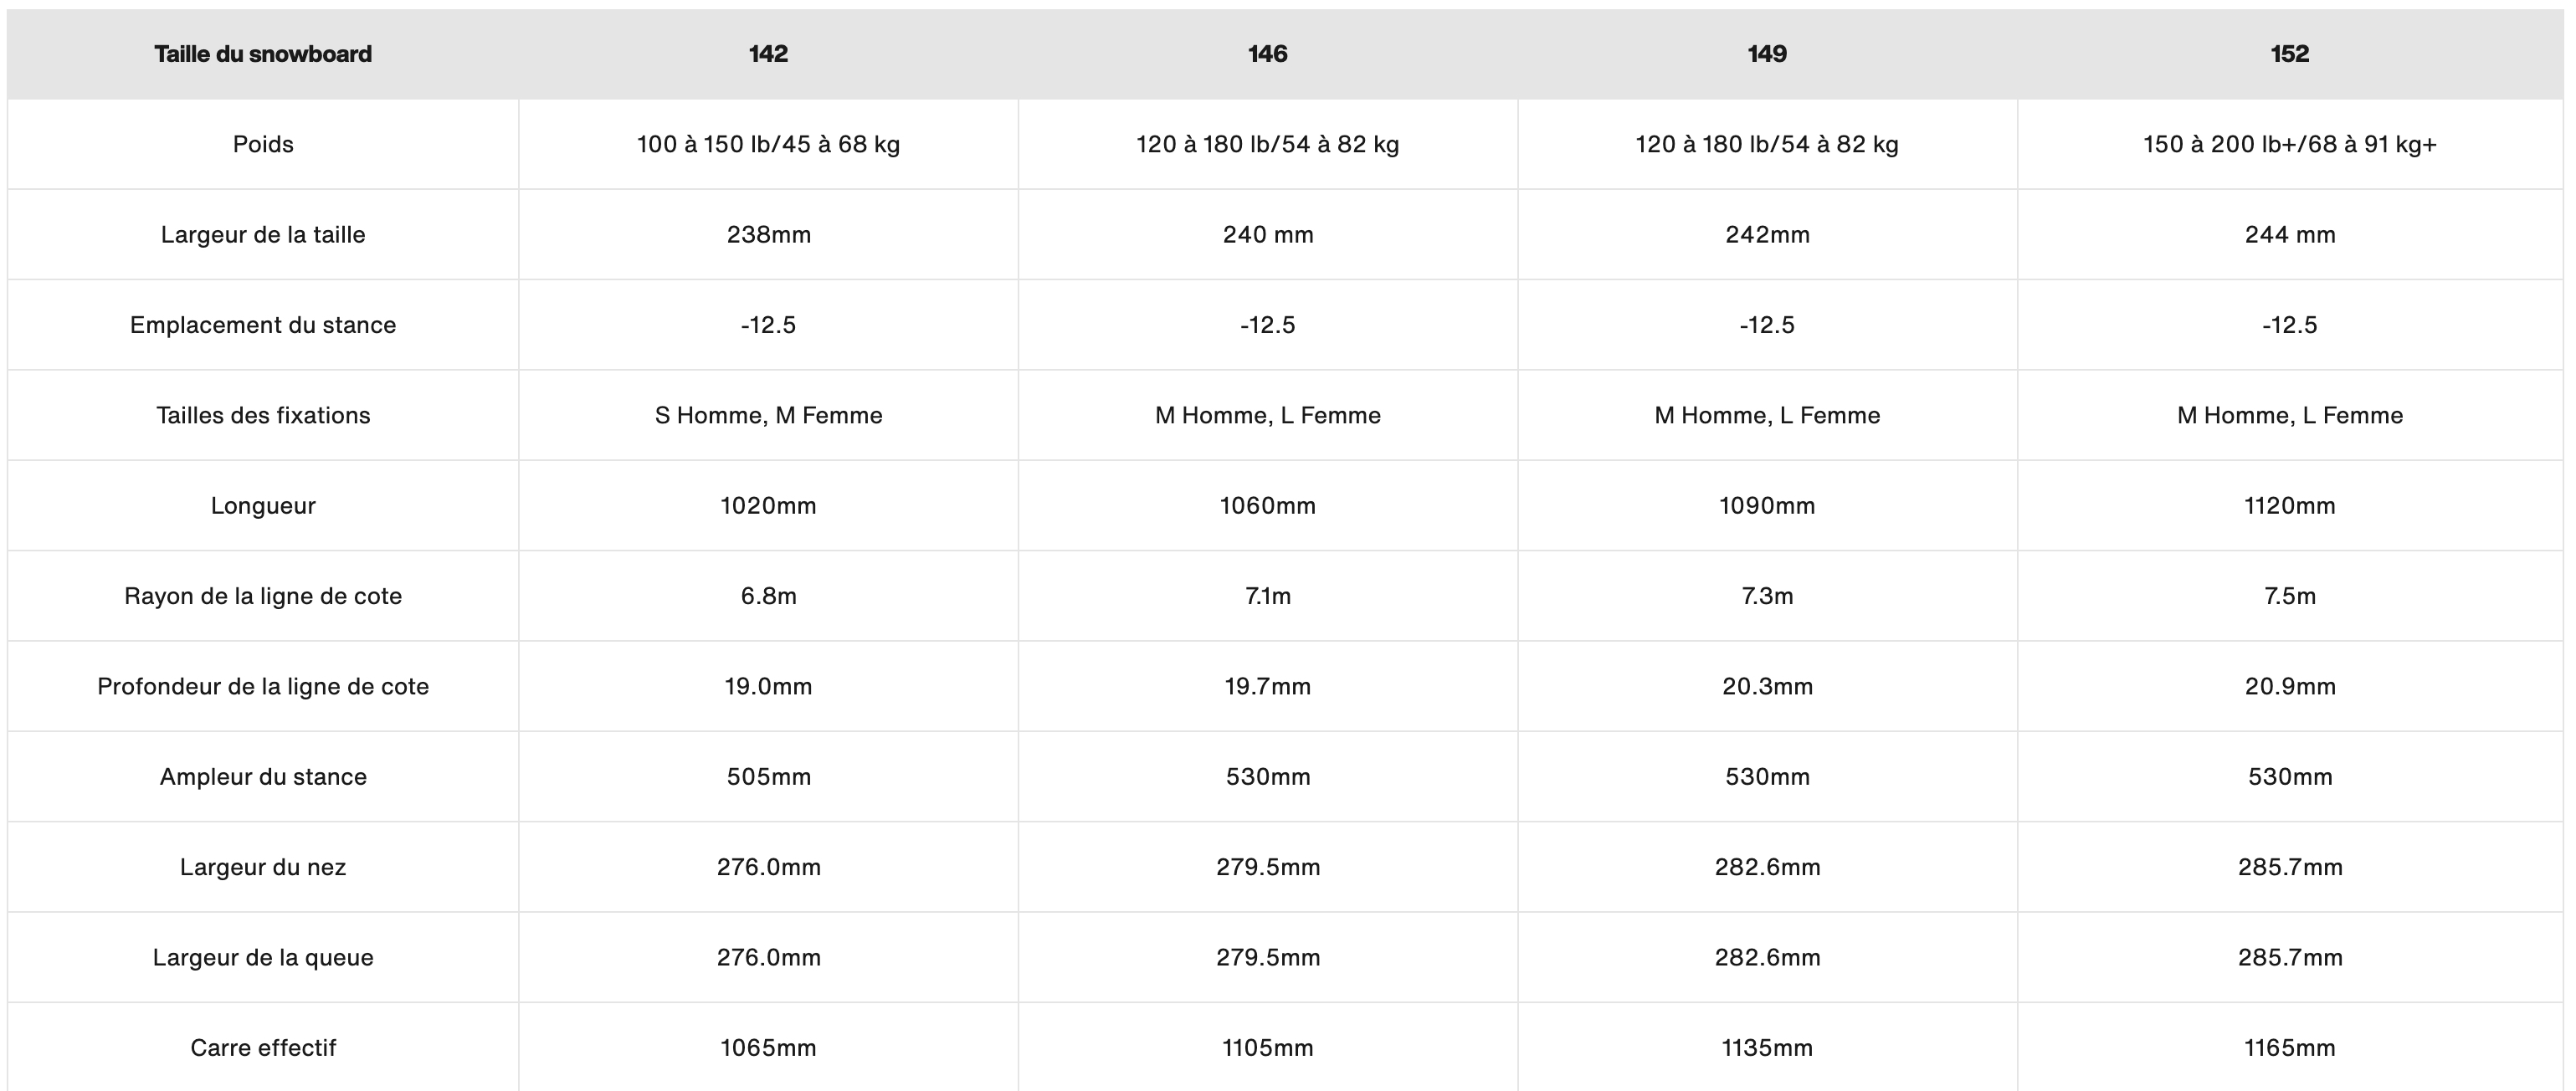Viewport: 2576px width, 1091px height.
Task: Select the Emplacement du stance label
Action: 263,325
